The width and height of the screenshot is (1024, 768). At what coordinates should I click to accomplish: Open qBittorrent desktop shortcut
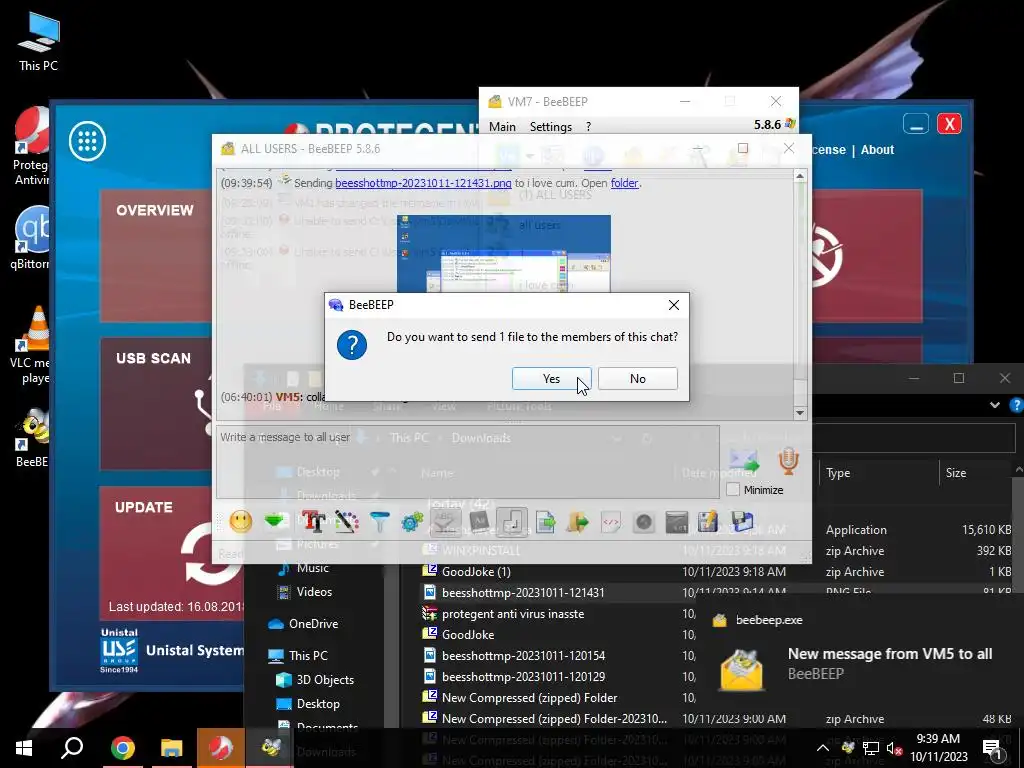[31, 238]
